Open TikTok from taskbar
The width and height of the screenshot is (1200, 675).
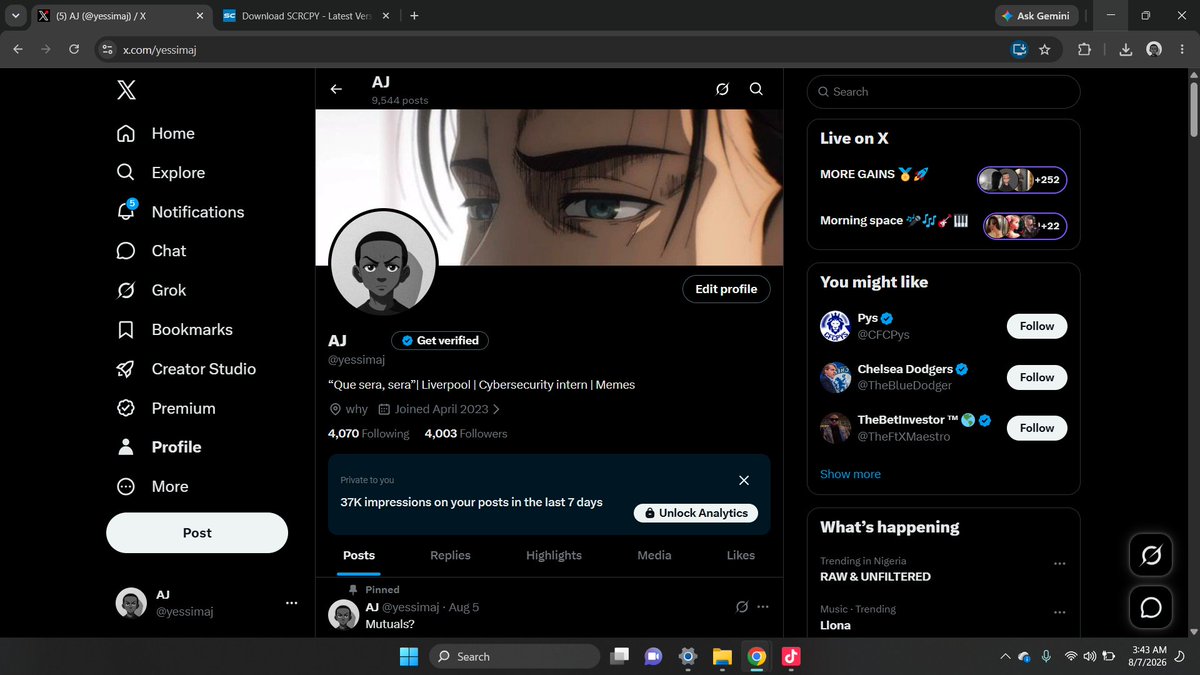790,656
